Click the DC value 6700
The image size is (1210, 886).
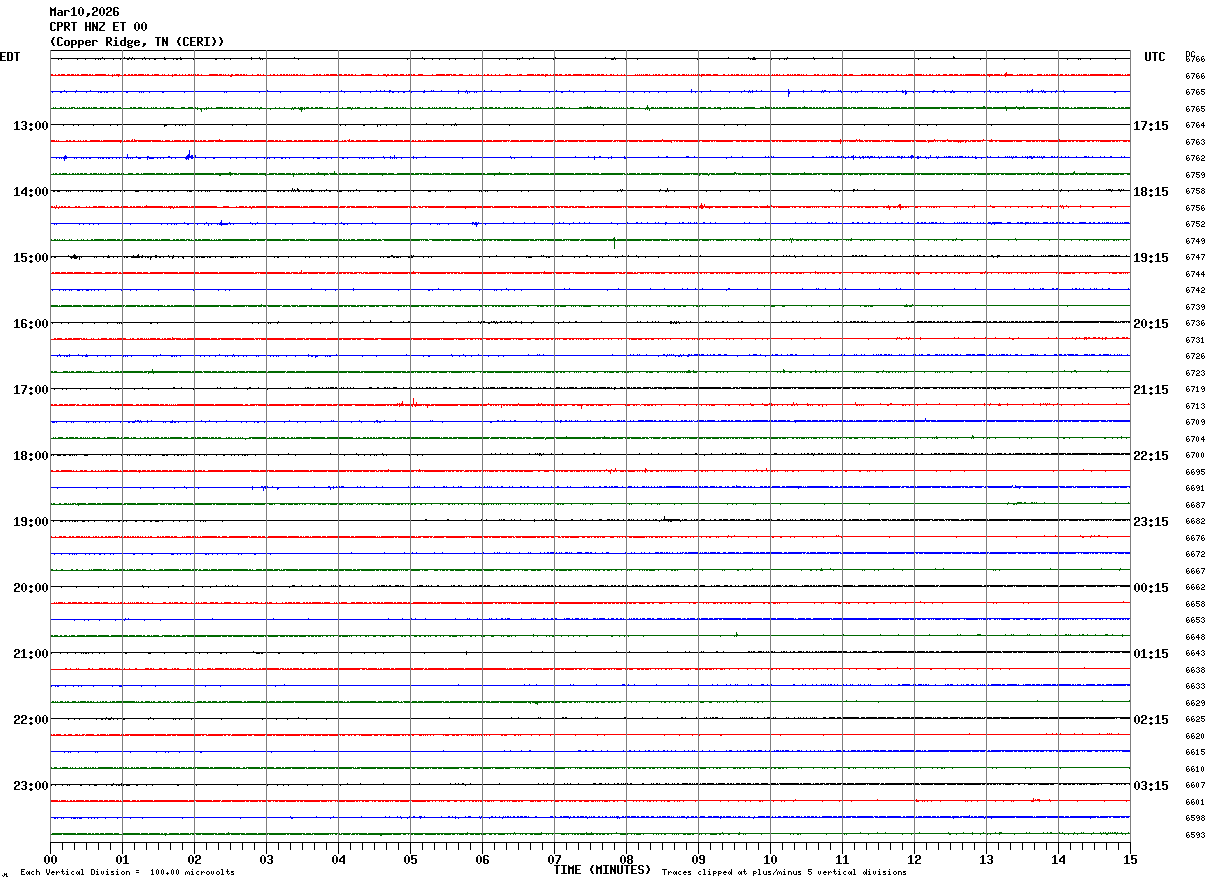pyautogui.click(x=1195, y=456)
